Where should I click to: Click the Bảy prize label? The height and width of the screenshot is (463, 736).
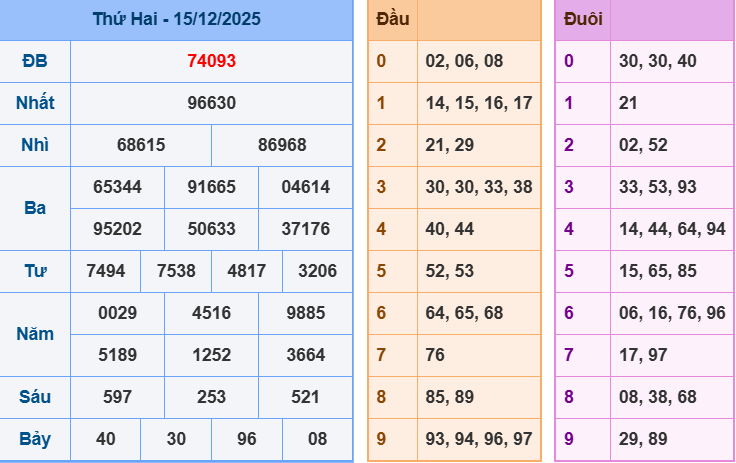(35, 439)
